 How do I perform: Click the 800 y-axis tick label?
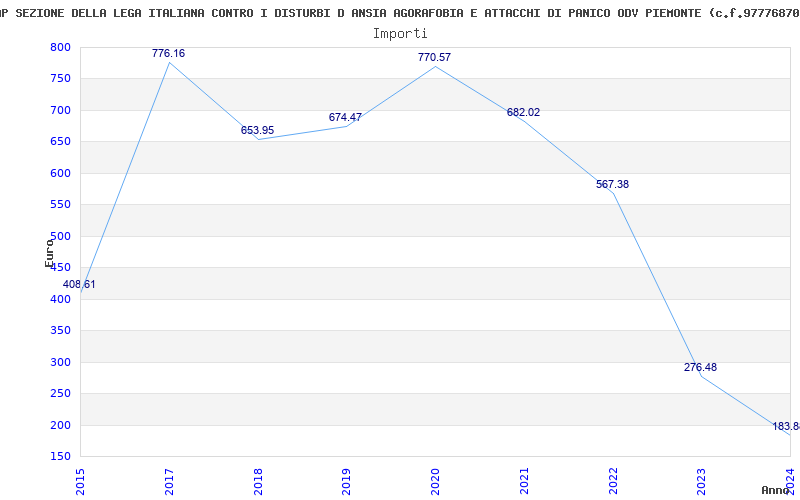click(60, 47)
